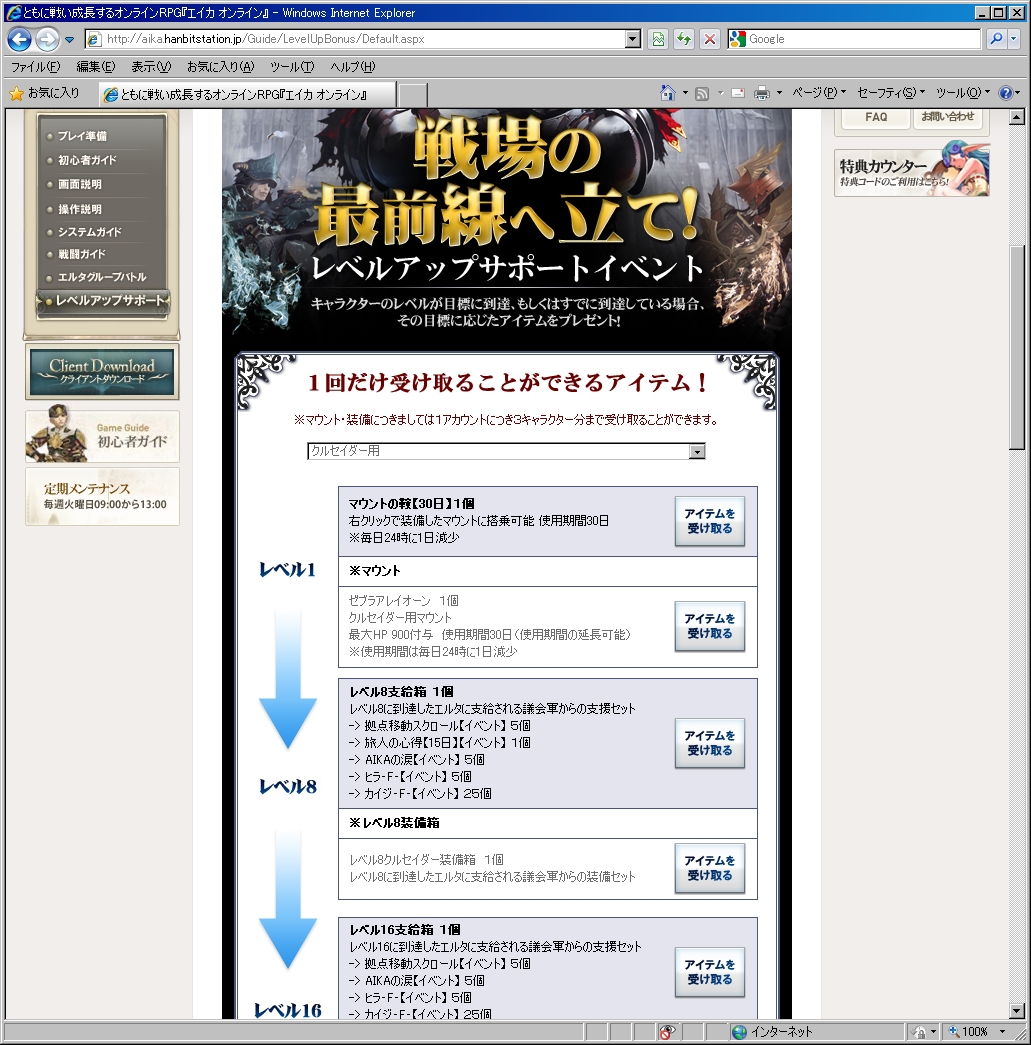Click the Google search box
The width and height of the screenshot is (1031, 1045).
pyautogui.click(x=854, y=39)
